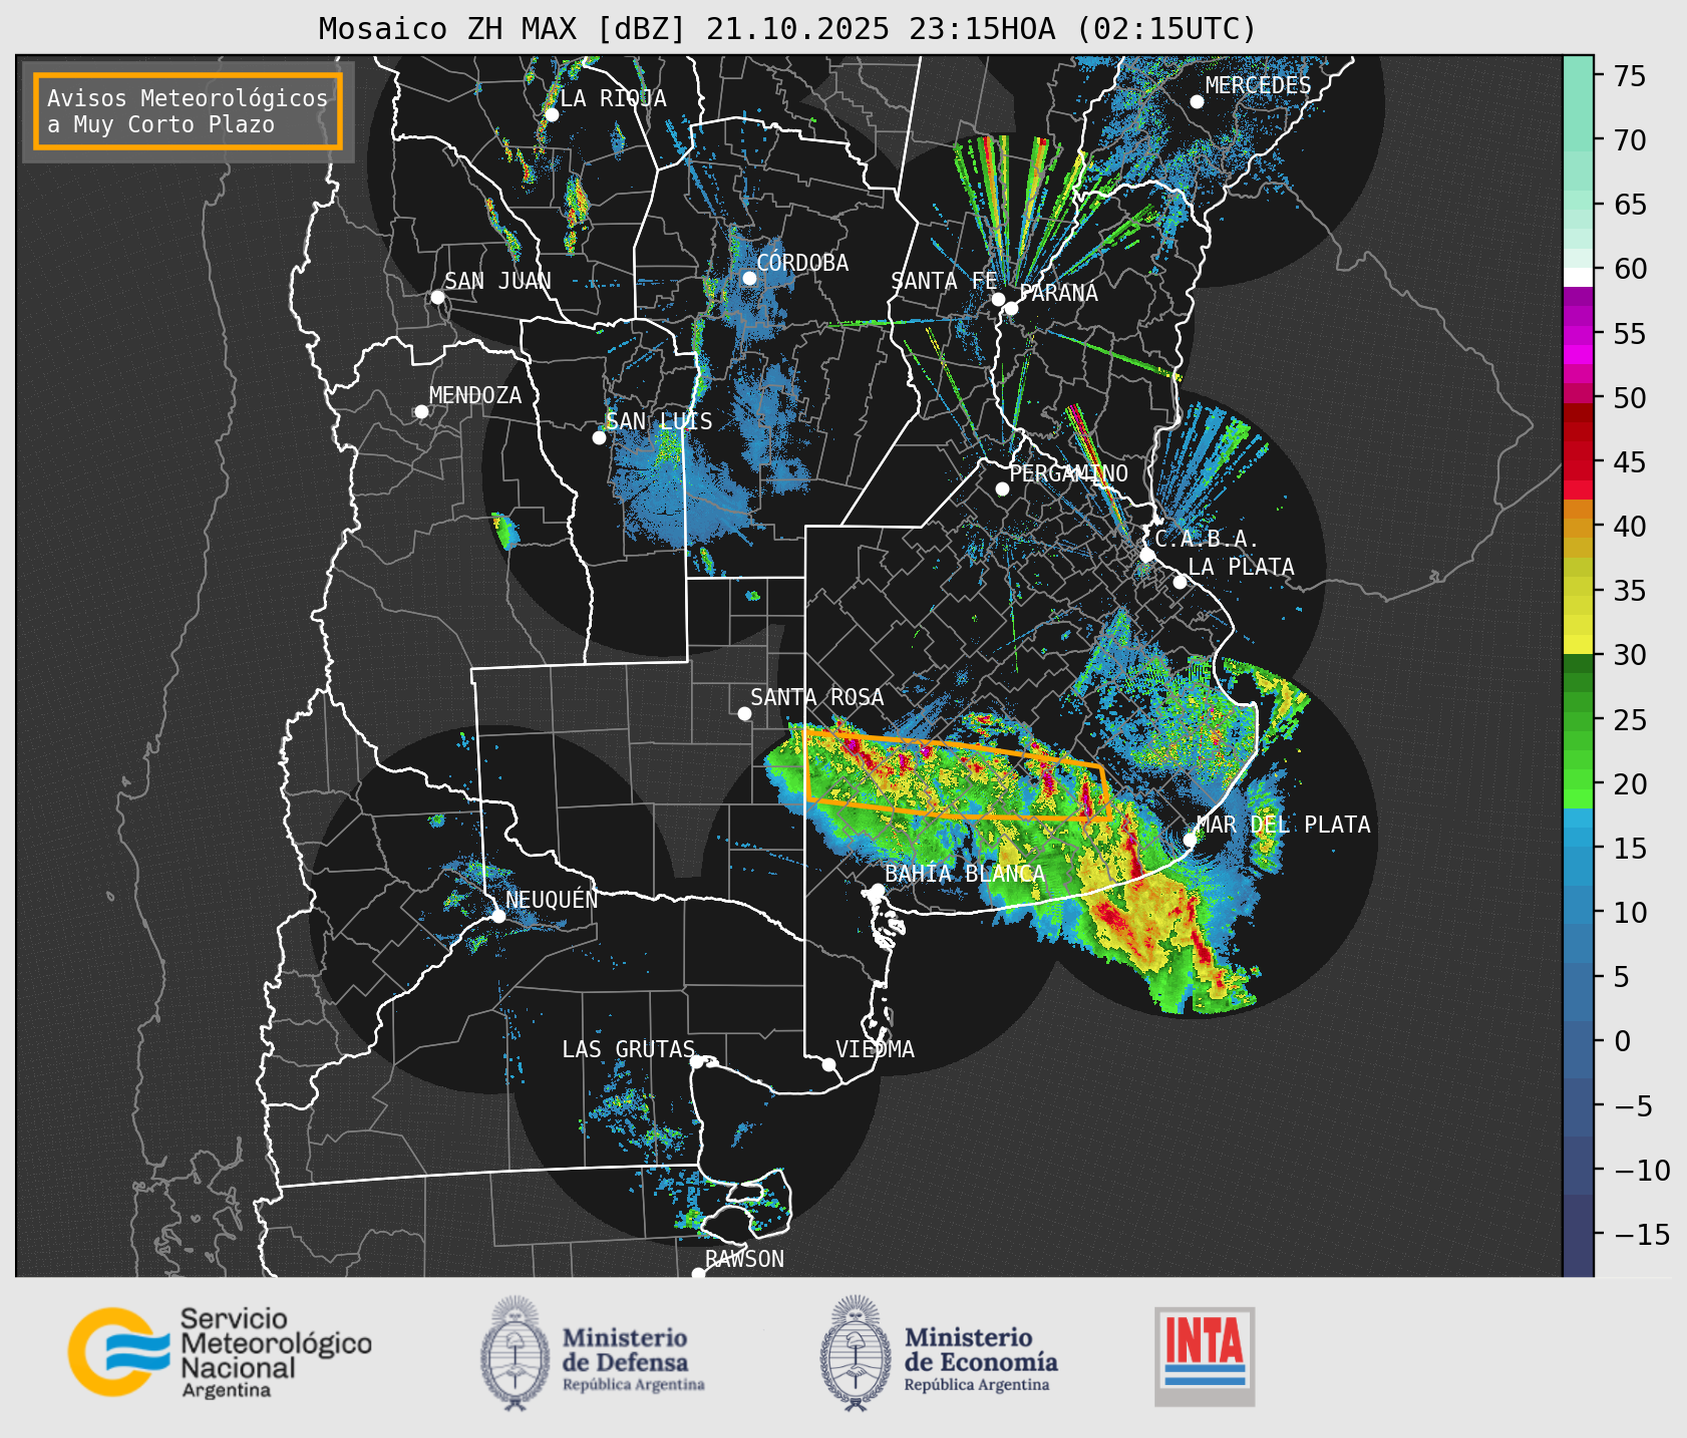Click the LA PLATA city label
The image size is (1687, 1438).
tap(1241, 567)
